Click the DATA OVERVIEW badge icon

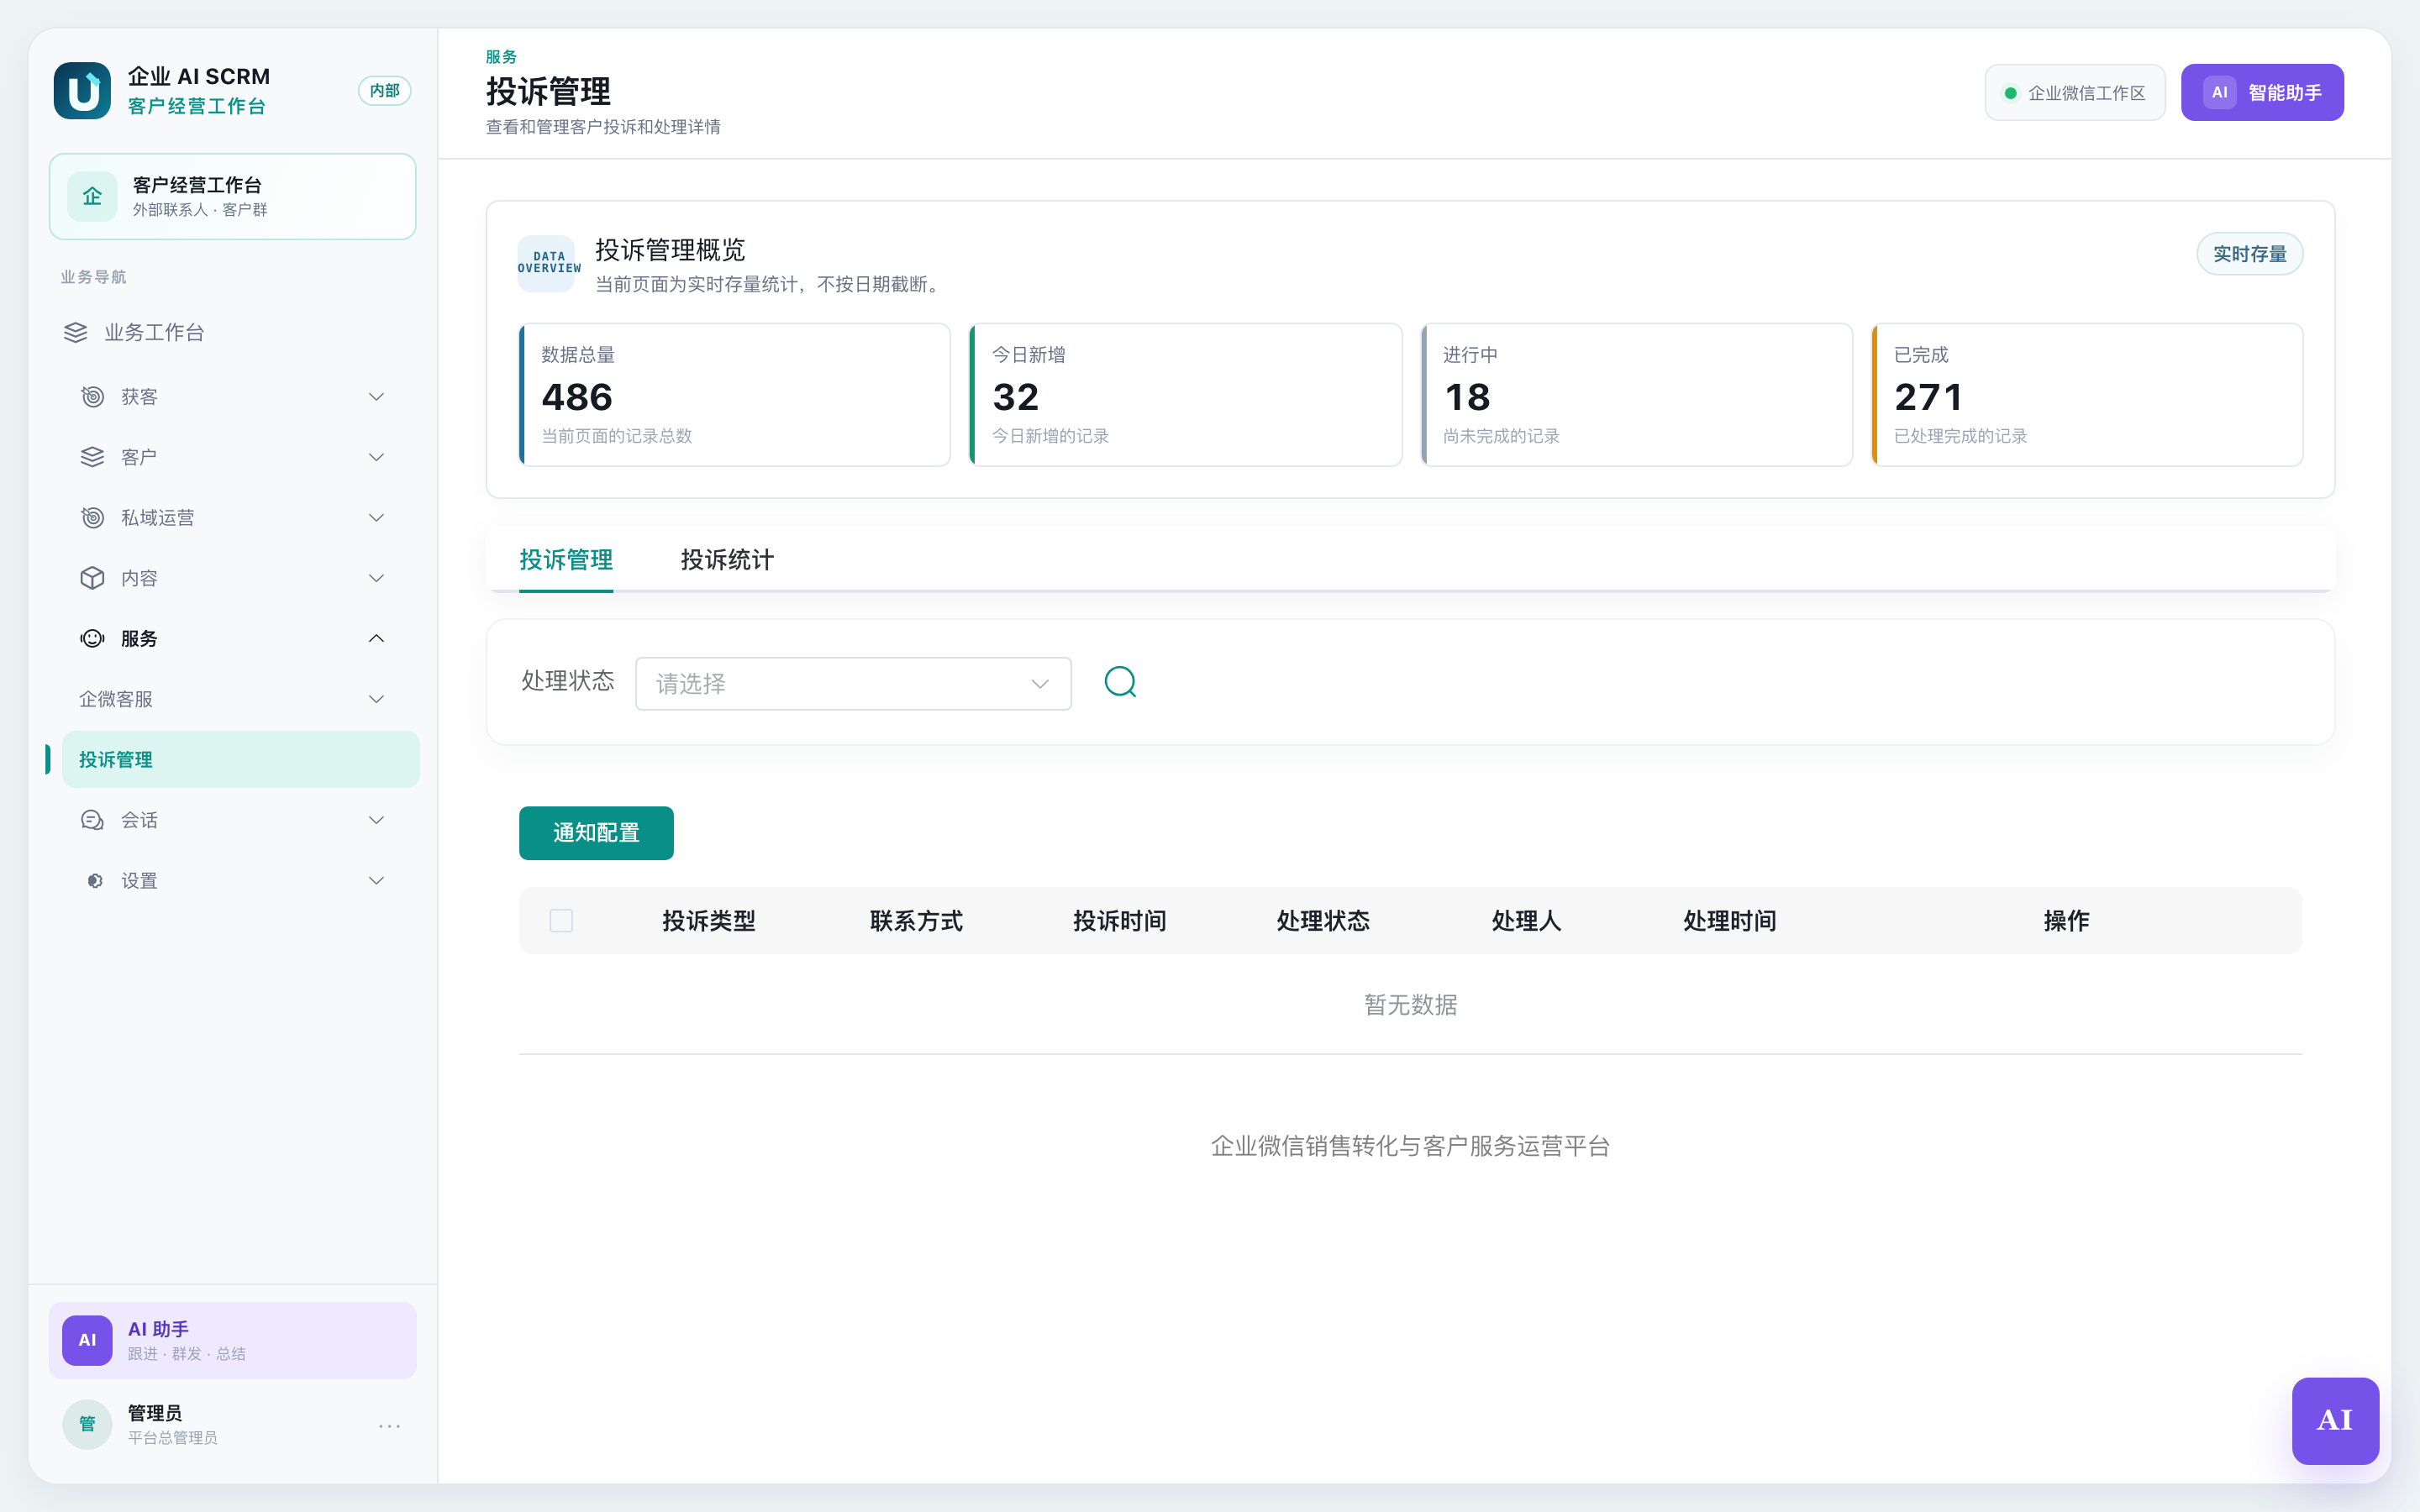pos(547,263)
